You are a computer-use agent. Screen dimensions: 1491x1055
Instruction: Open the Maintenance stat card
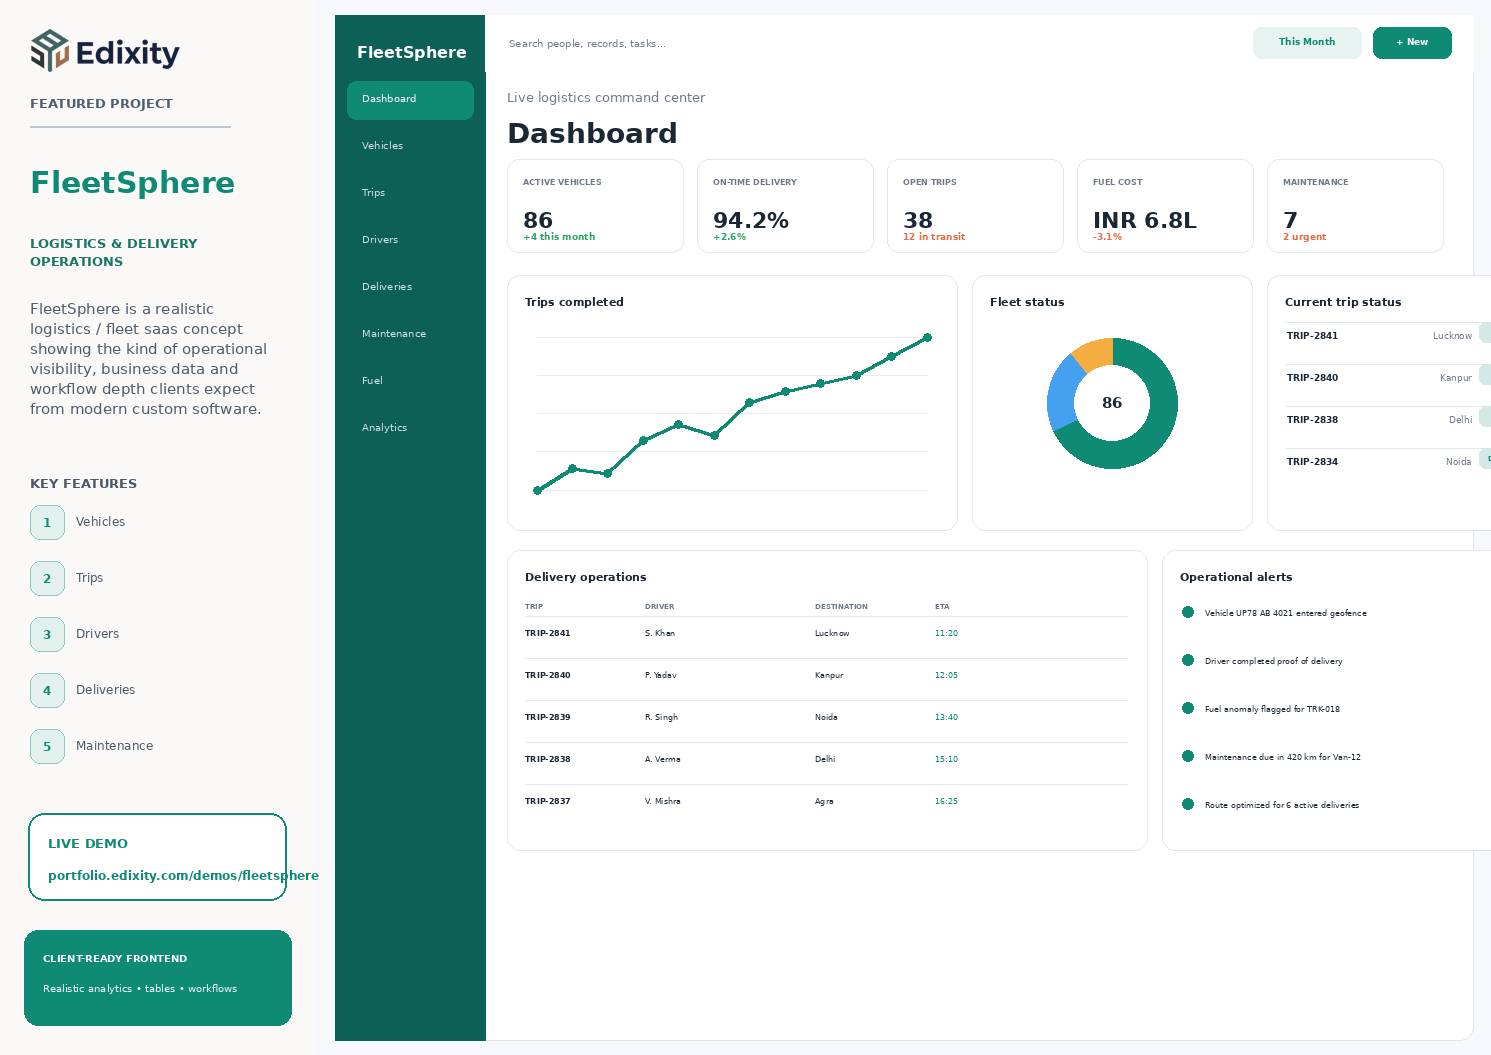(x=1355, y=206)
